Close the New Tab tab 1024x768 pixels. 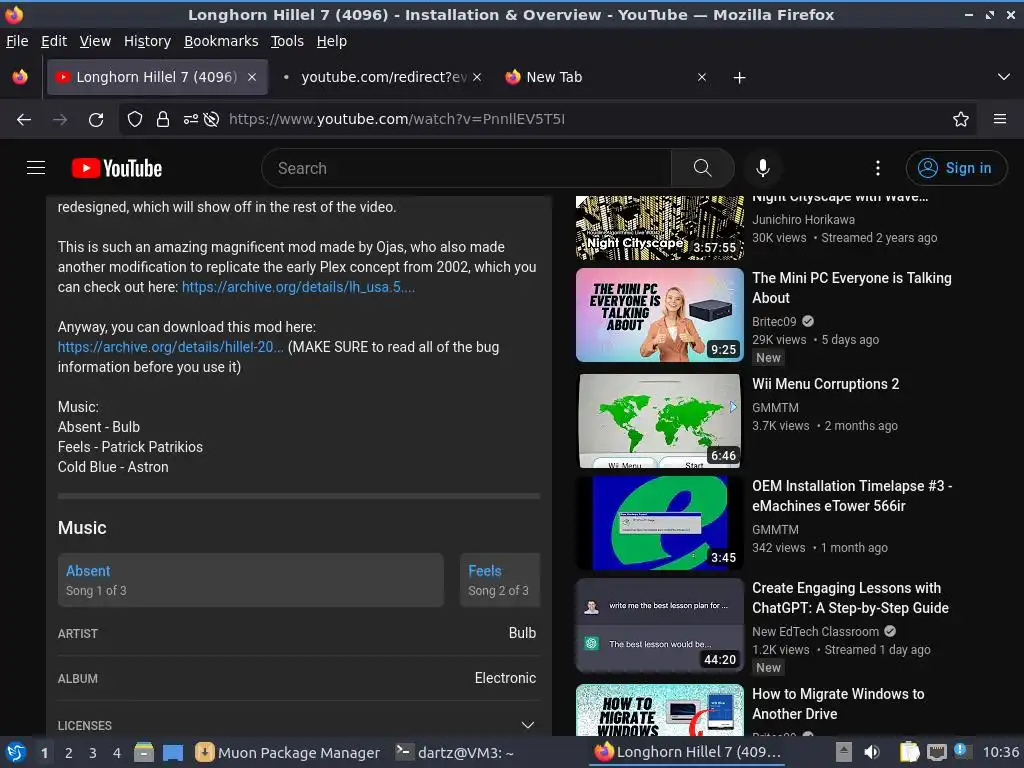[702, 77]
